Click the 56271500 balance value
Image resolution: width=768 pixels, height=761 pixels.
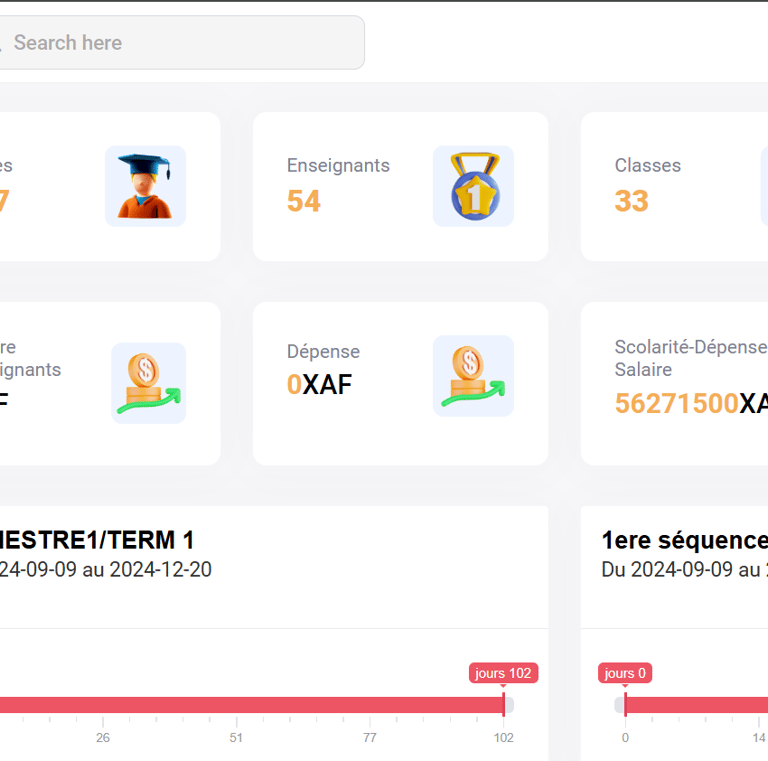(x=676, y=404)
